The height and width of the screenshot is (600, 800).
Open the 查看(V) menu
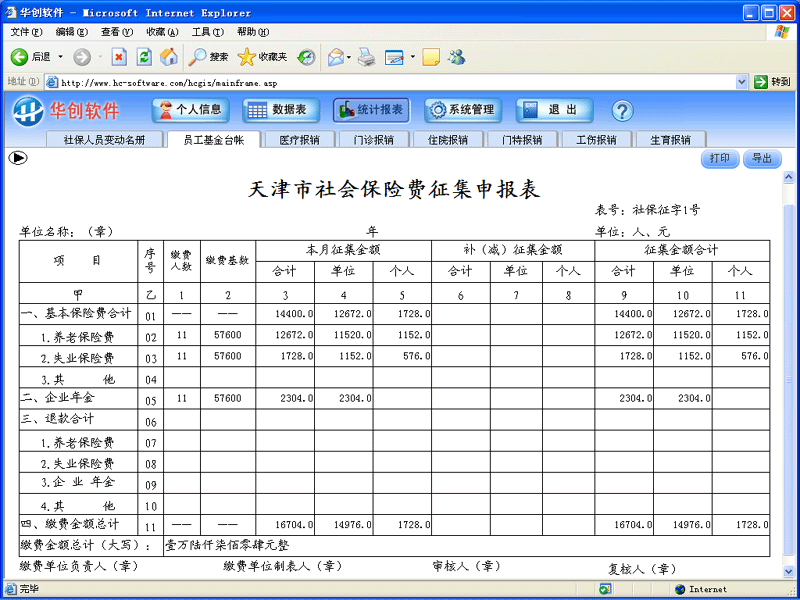117,32
